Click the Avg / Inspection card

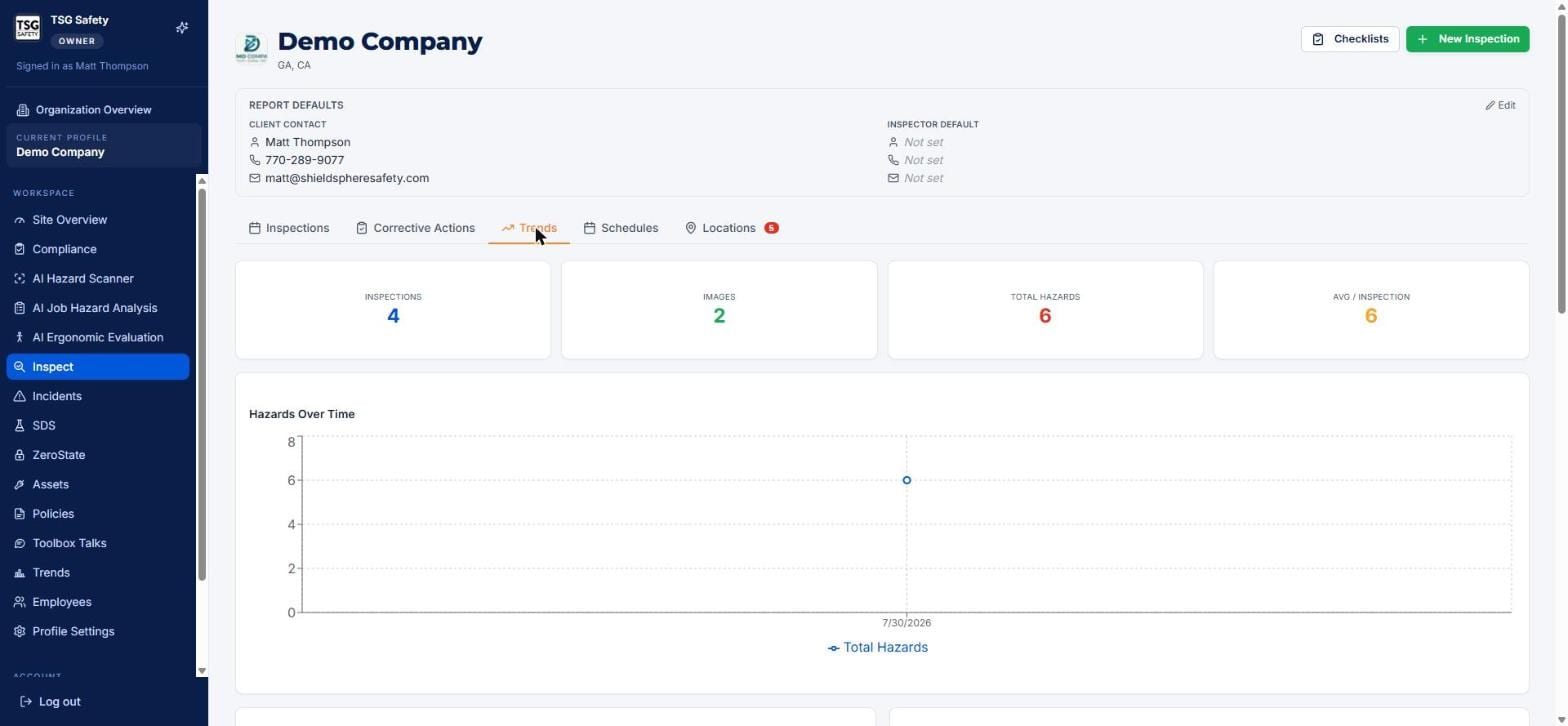click(x=1371, y=310)
